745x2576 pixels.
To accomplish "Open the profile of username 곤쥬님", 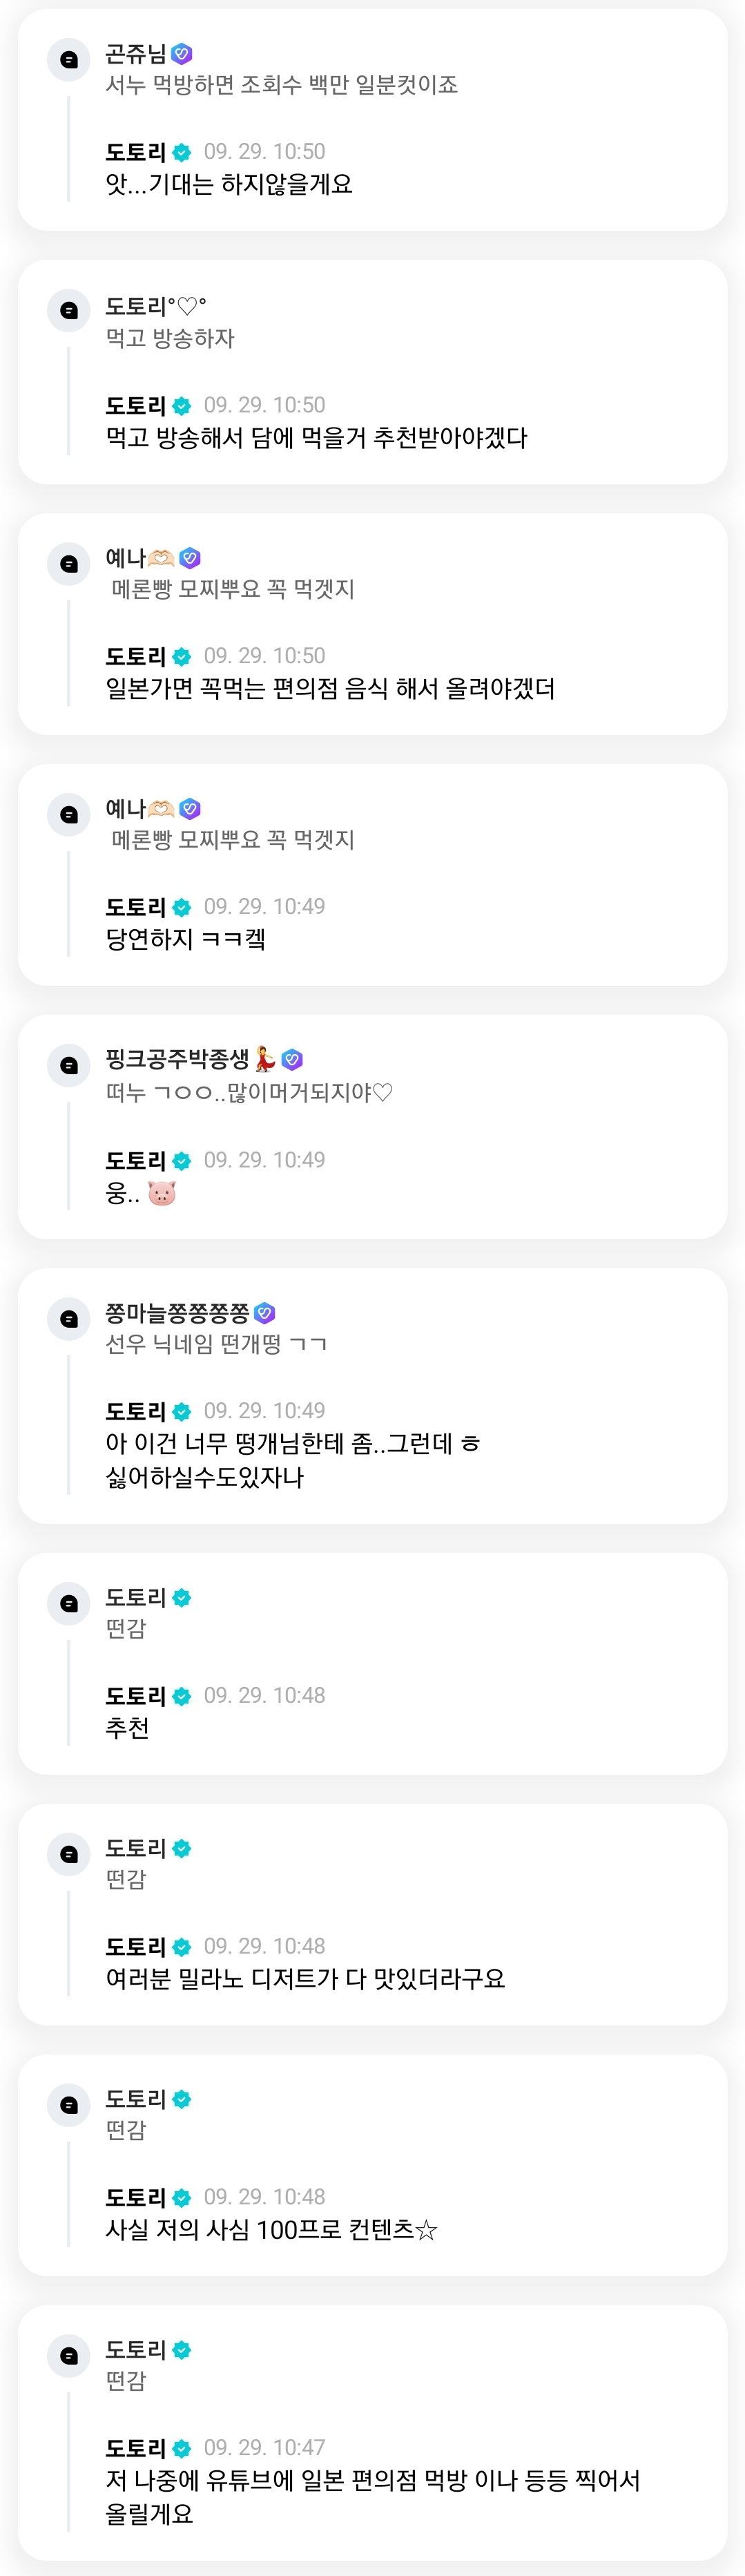I will pyautogui.click(x=136, y=54).
